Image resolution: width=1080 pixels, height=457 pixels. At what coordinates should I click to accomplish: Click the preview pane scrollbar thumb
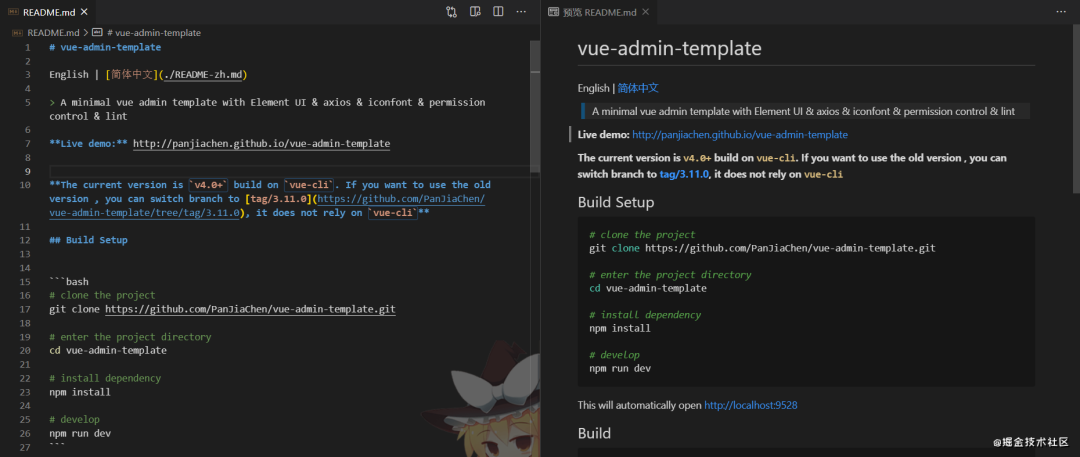tap(1075, 100)
